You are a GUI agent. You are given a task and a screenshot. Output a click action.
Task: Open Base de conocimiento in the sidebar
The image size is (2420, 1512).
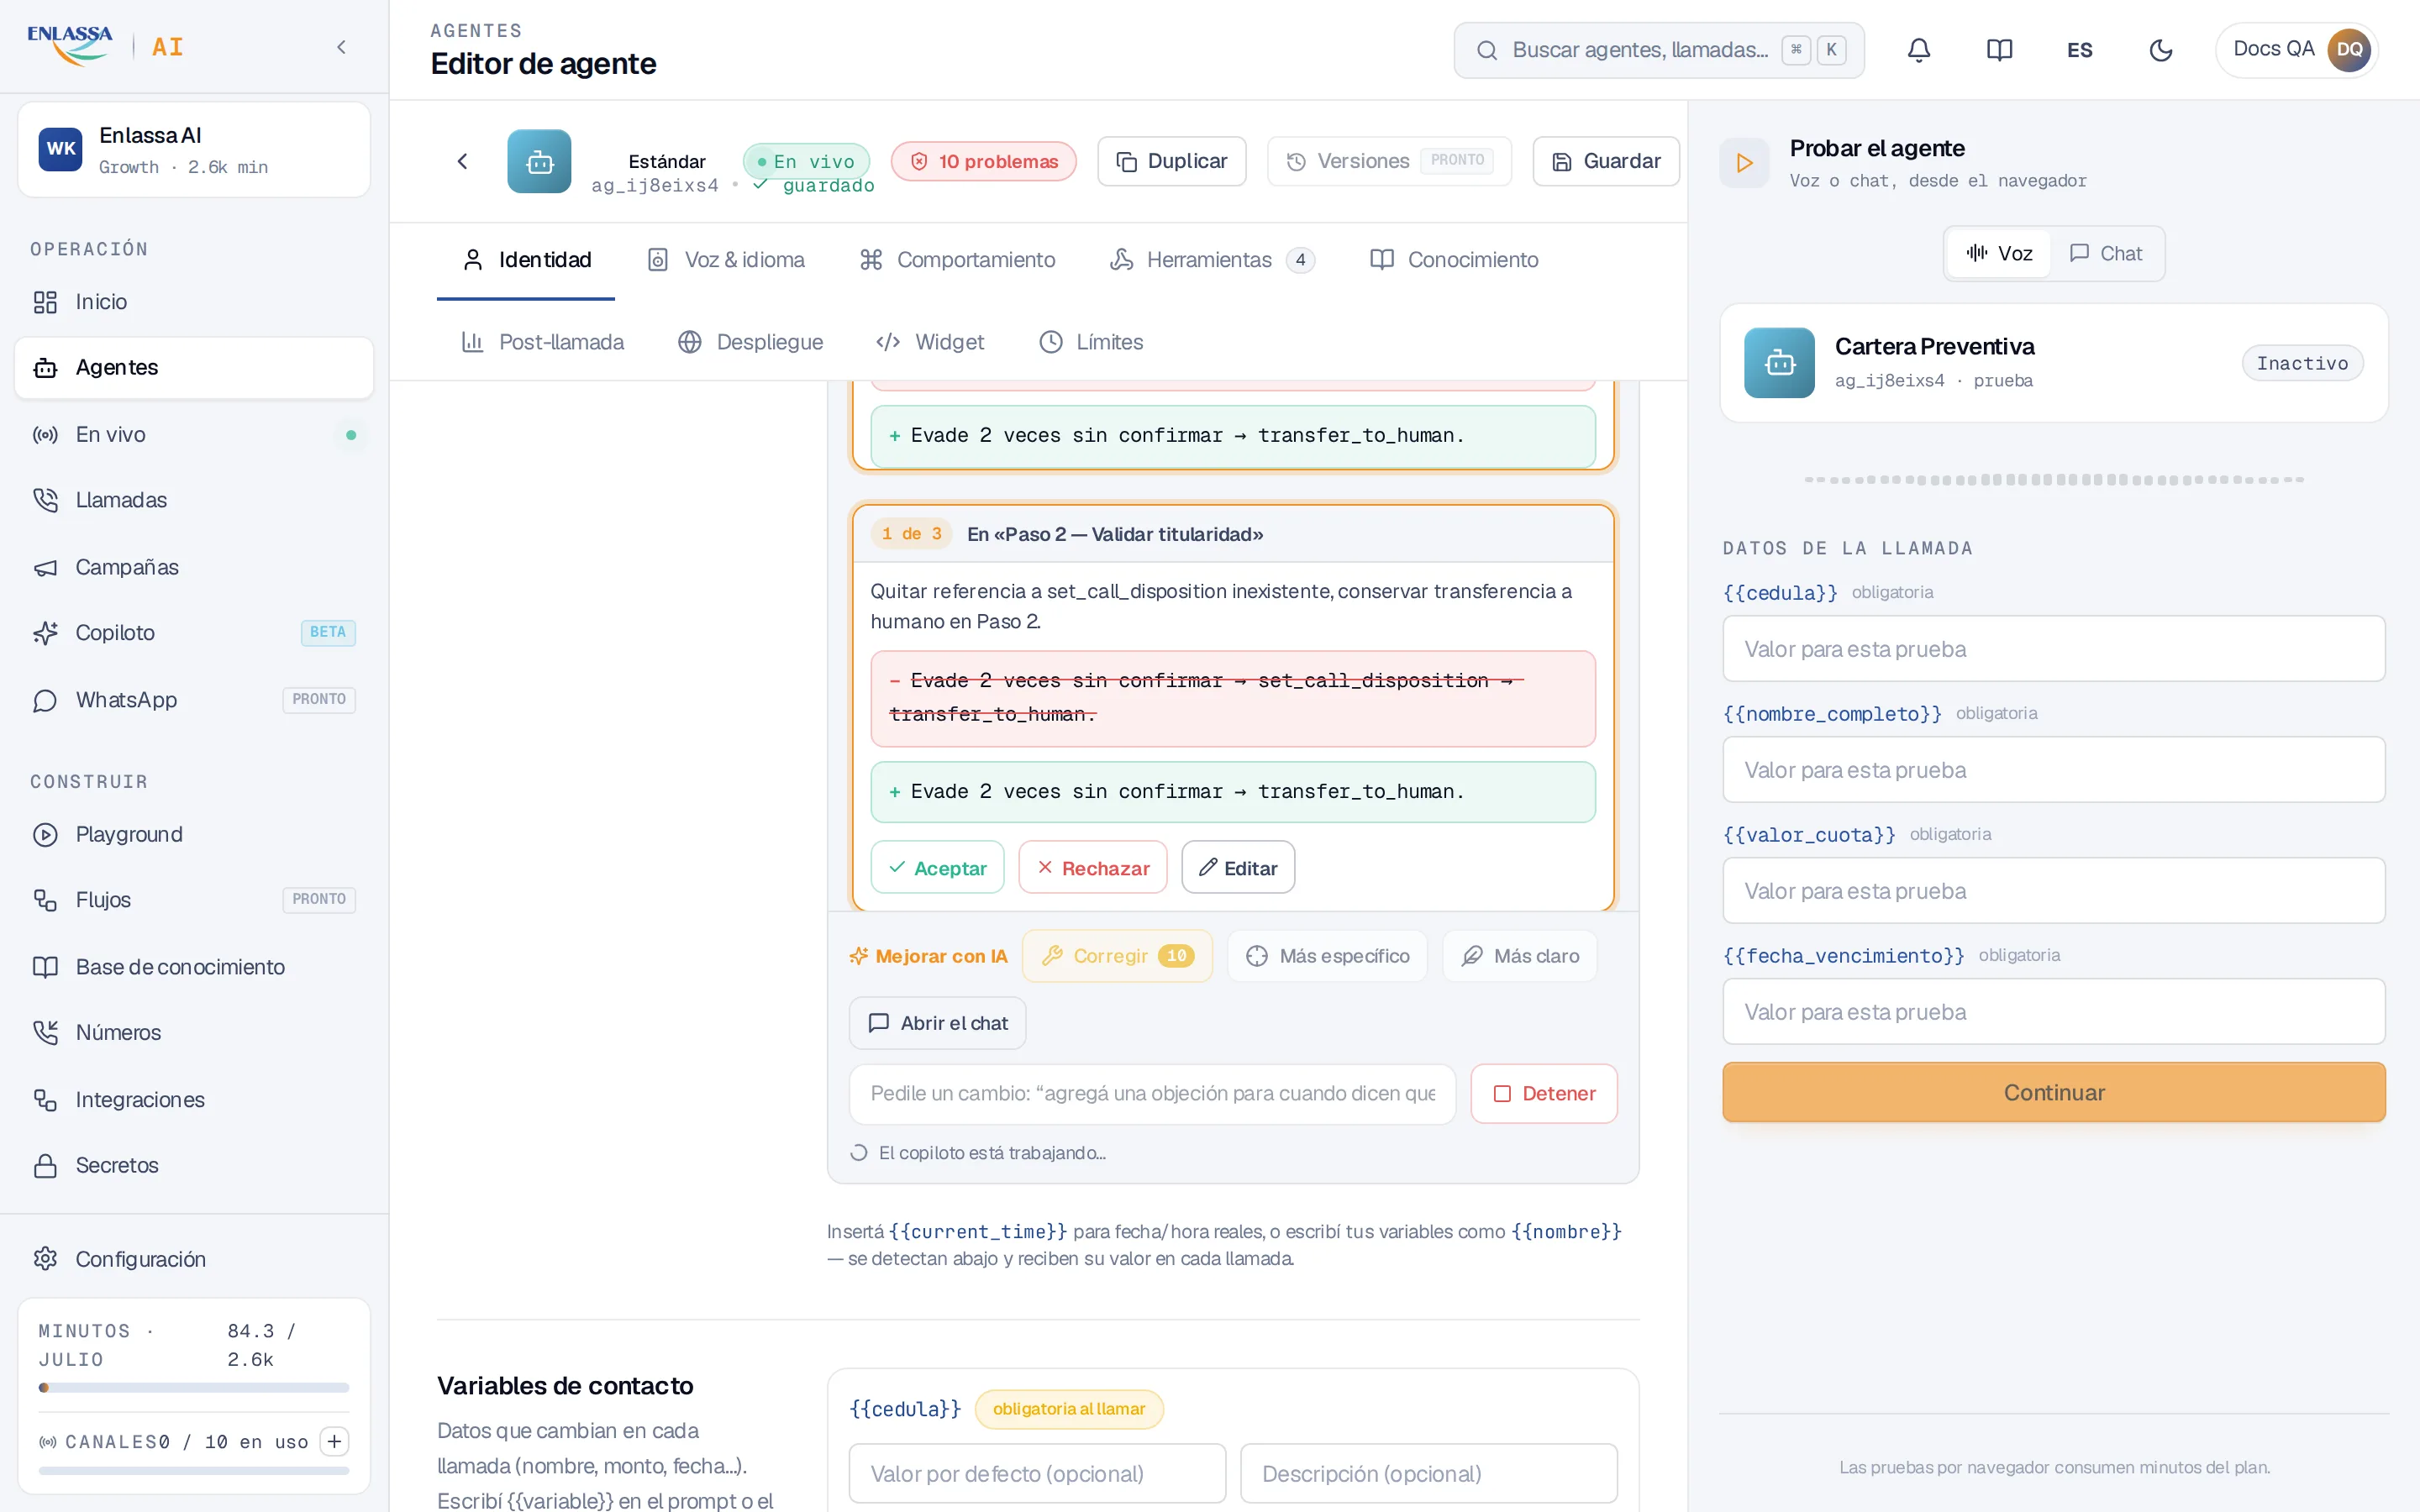click(194, 967)
